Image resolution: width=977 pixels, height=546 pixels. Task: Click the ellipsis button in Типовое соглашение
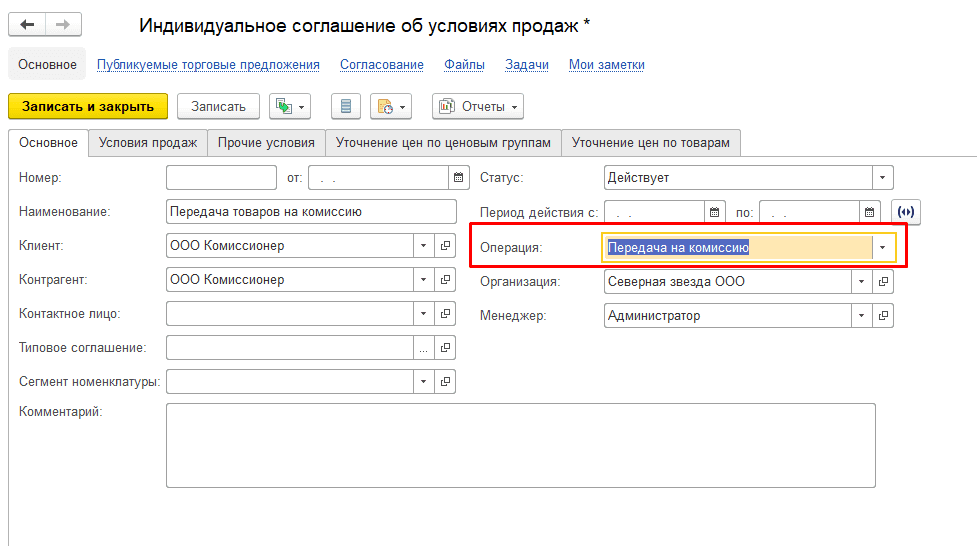click(x=424, y=348)
